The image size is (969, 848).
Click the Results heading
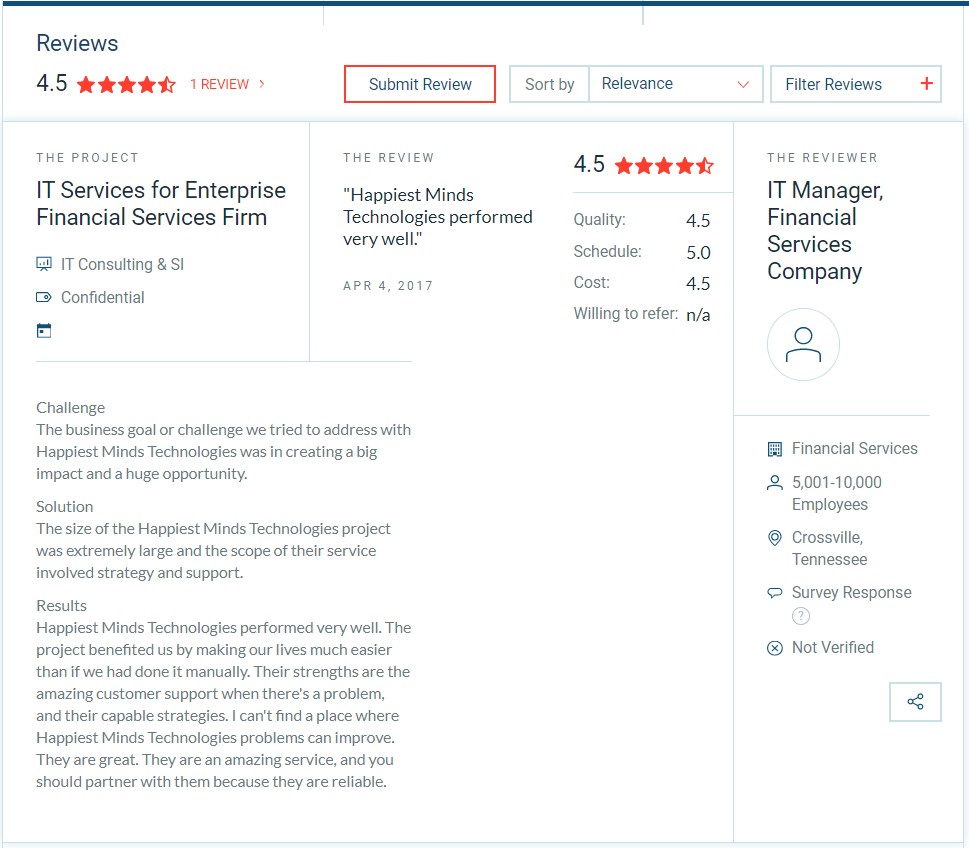tap(61, 606)
